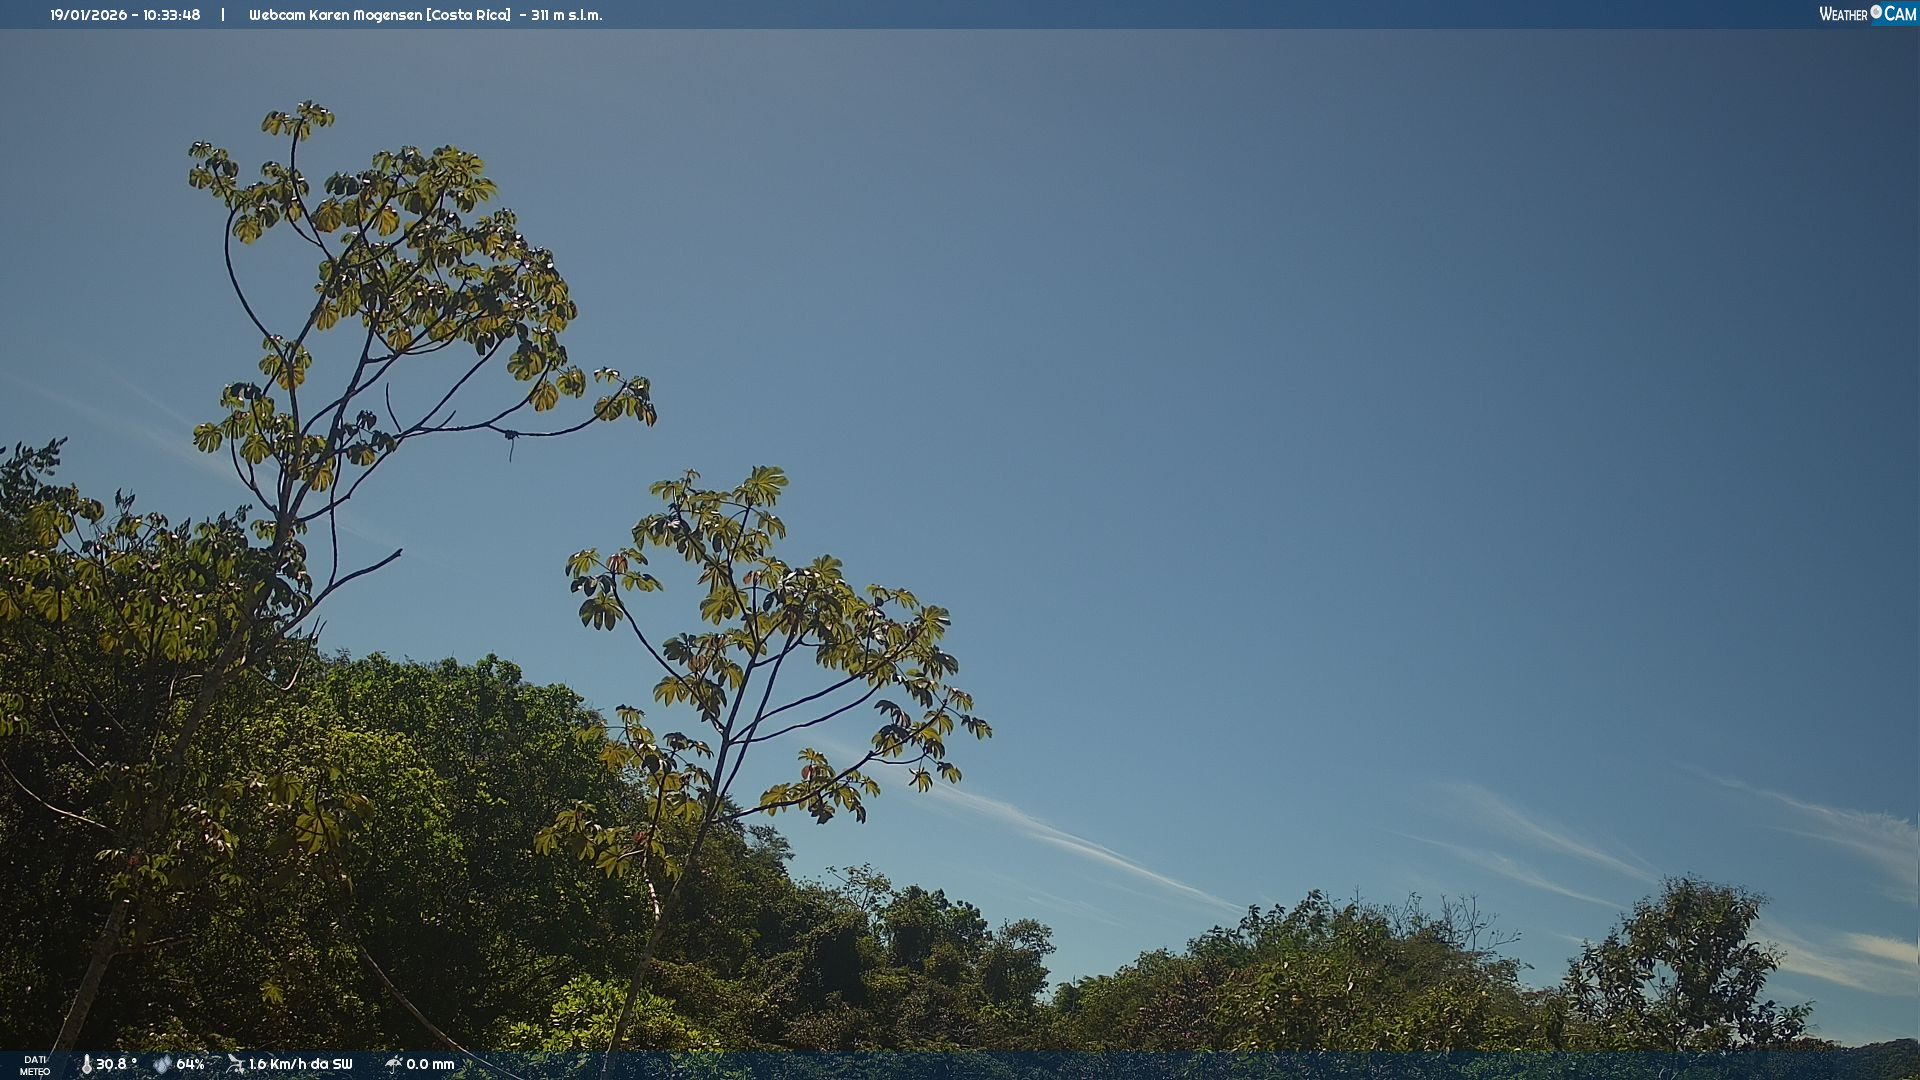This screenshot has width=1920, height=1080.
Task: Click the DATI METEO label
Action: click(x=35, y=1065)
